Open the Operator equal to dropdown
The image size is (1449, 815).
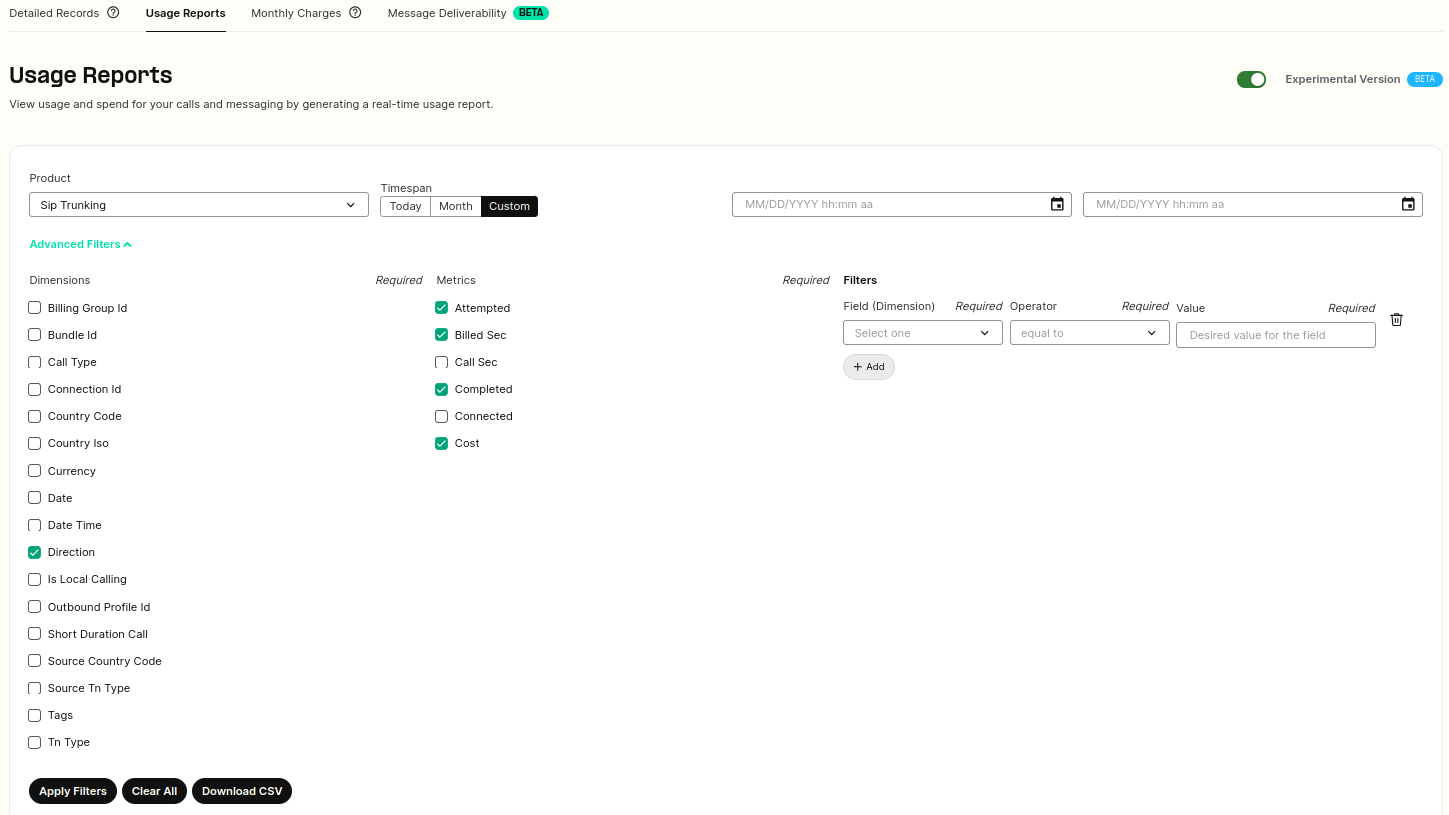click(1090, 333)
